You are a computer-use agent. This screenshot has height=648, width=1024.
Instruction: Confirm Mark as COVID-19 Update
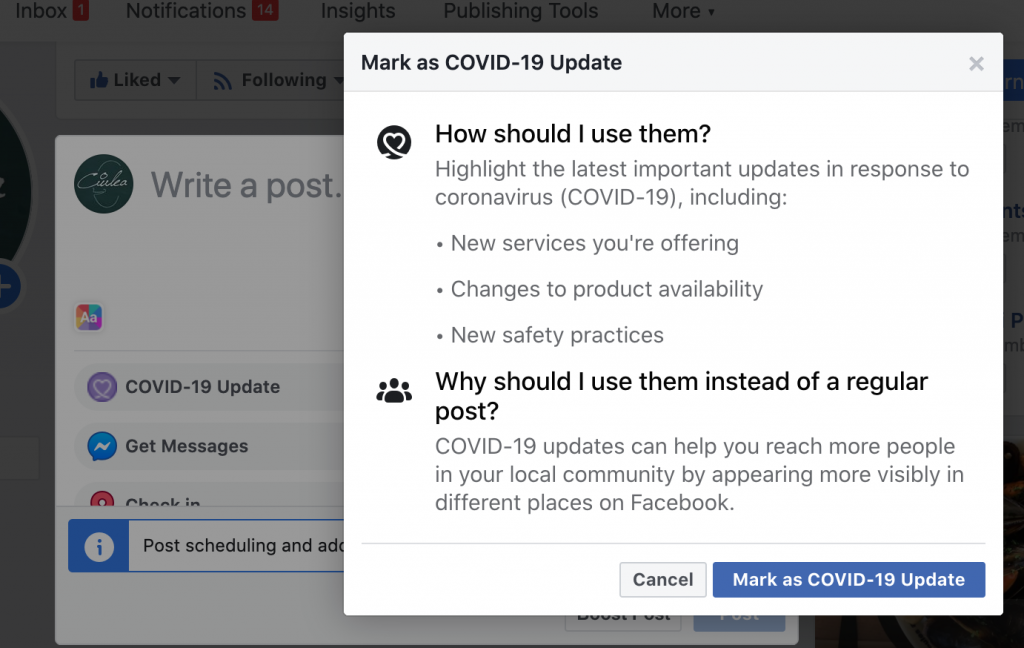click(x=848, y=579)
